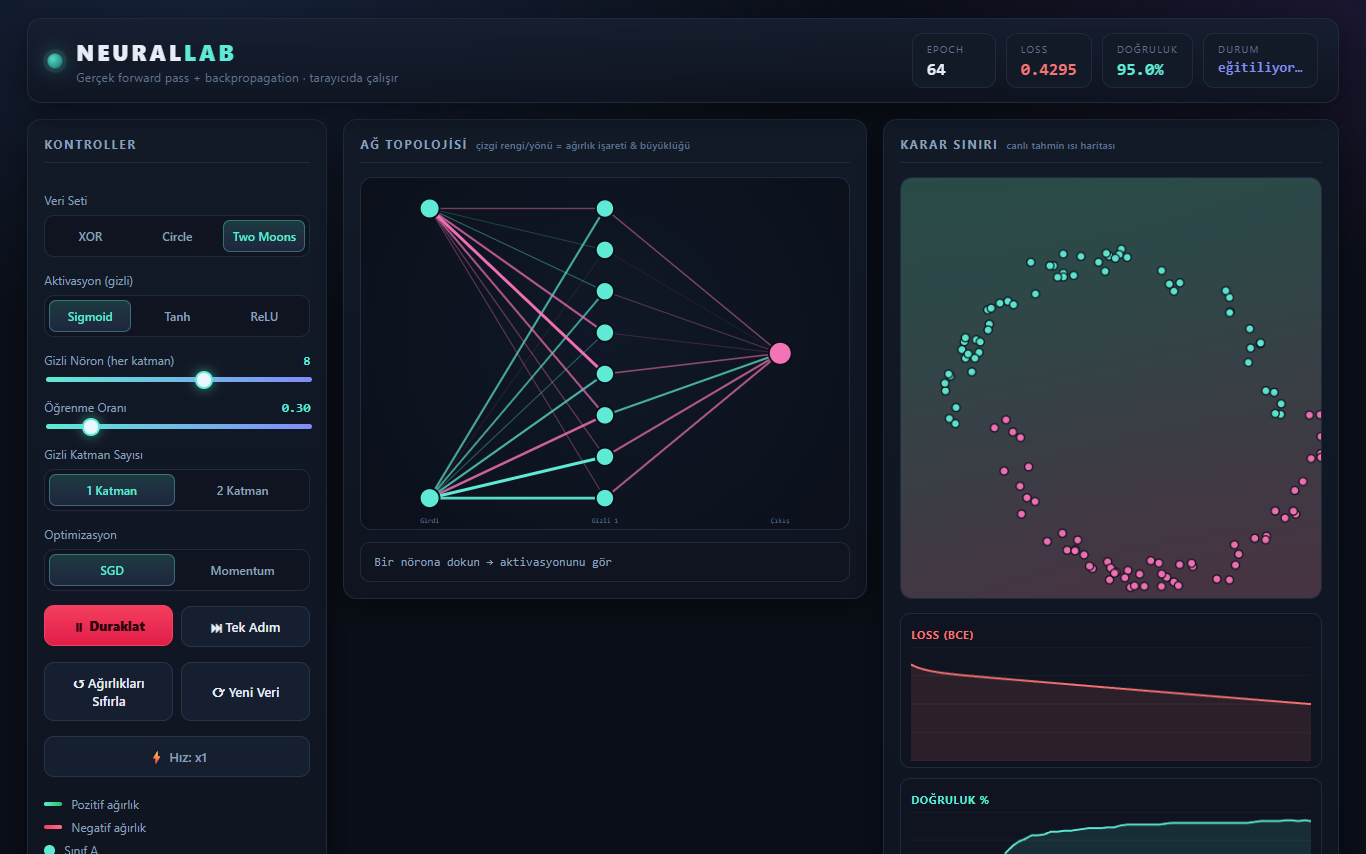Click the DOĞRULUK value 95.0%
Screen dimensions: 1366x854
click(x=1140, y=70)
